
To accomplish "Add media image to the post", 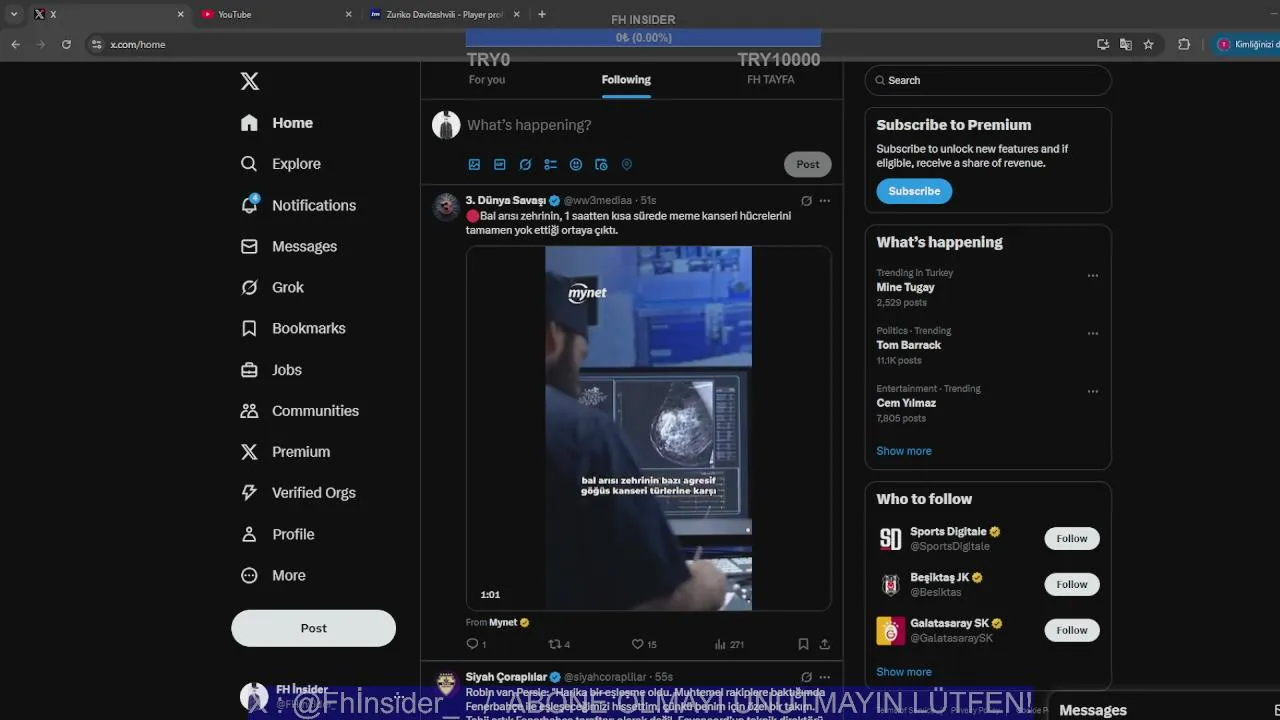I will tap(474, 165).
